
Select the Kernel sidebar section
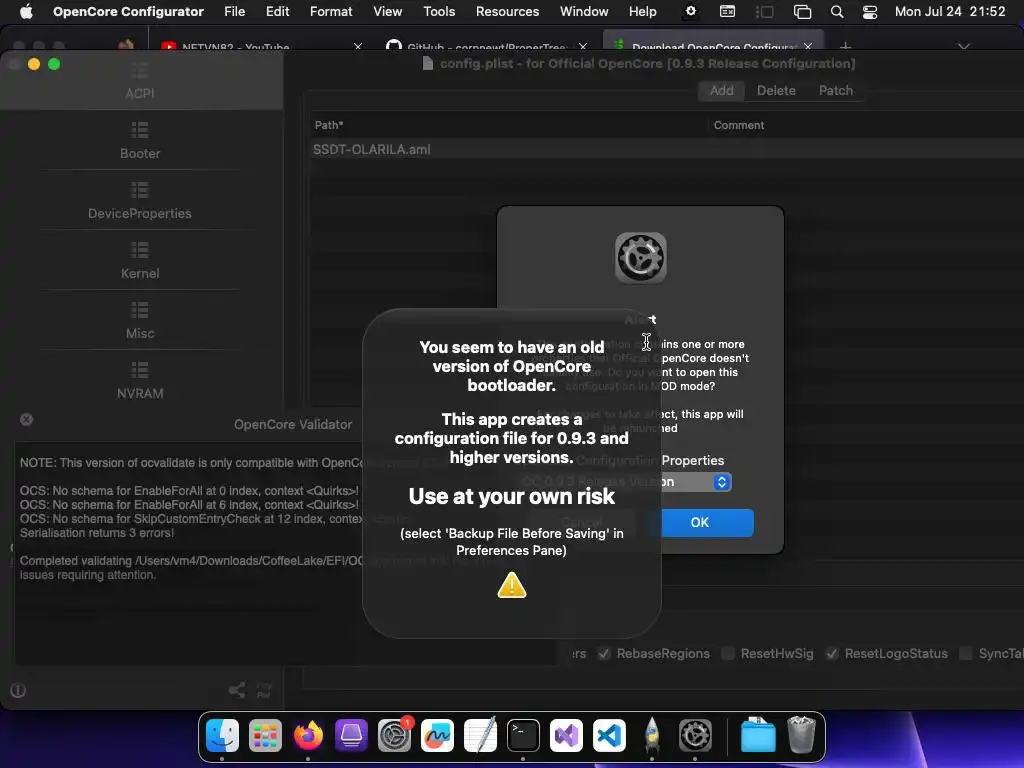140,261
